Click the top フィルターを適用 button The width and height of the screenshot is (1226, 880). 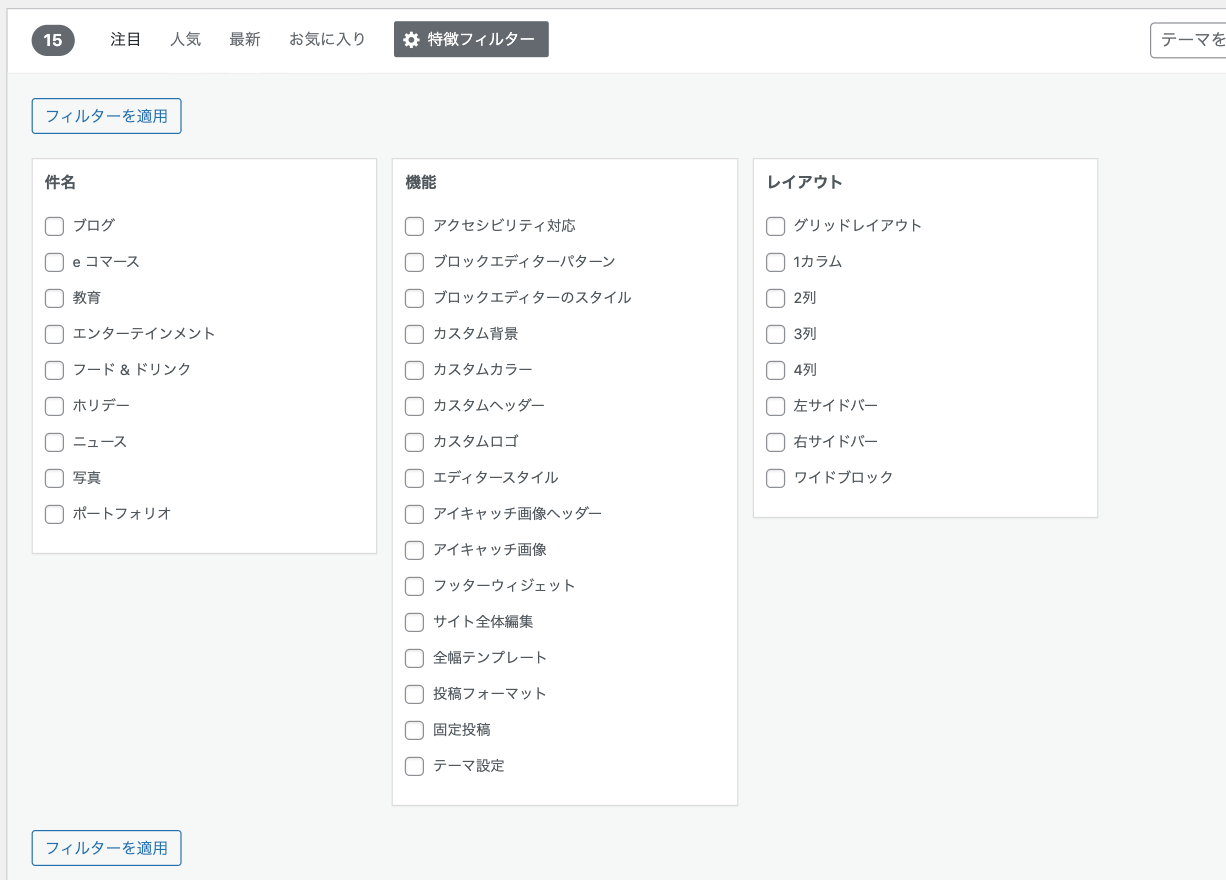coord(106,116)
